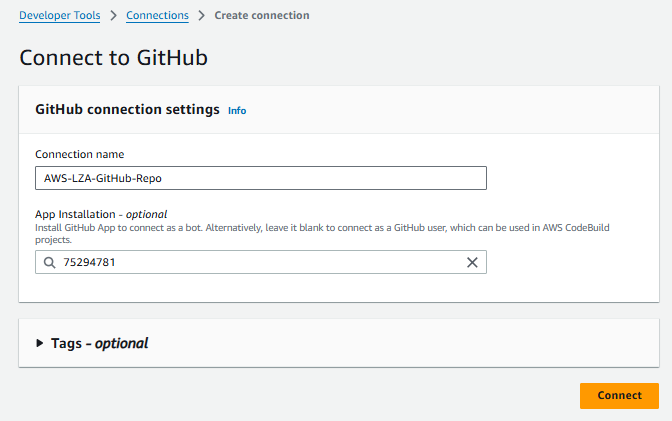The height and width of the screenshot is (421, 672).
Task: Click the Tags - optional label
Action: (99, 343)
